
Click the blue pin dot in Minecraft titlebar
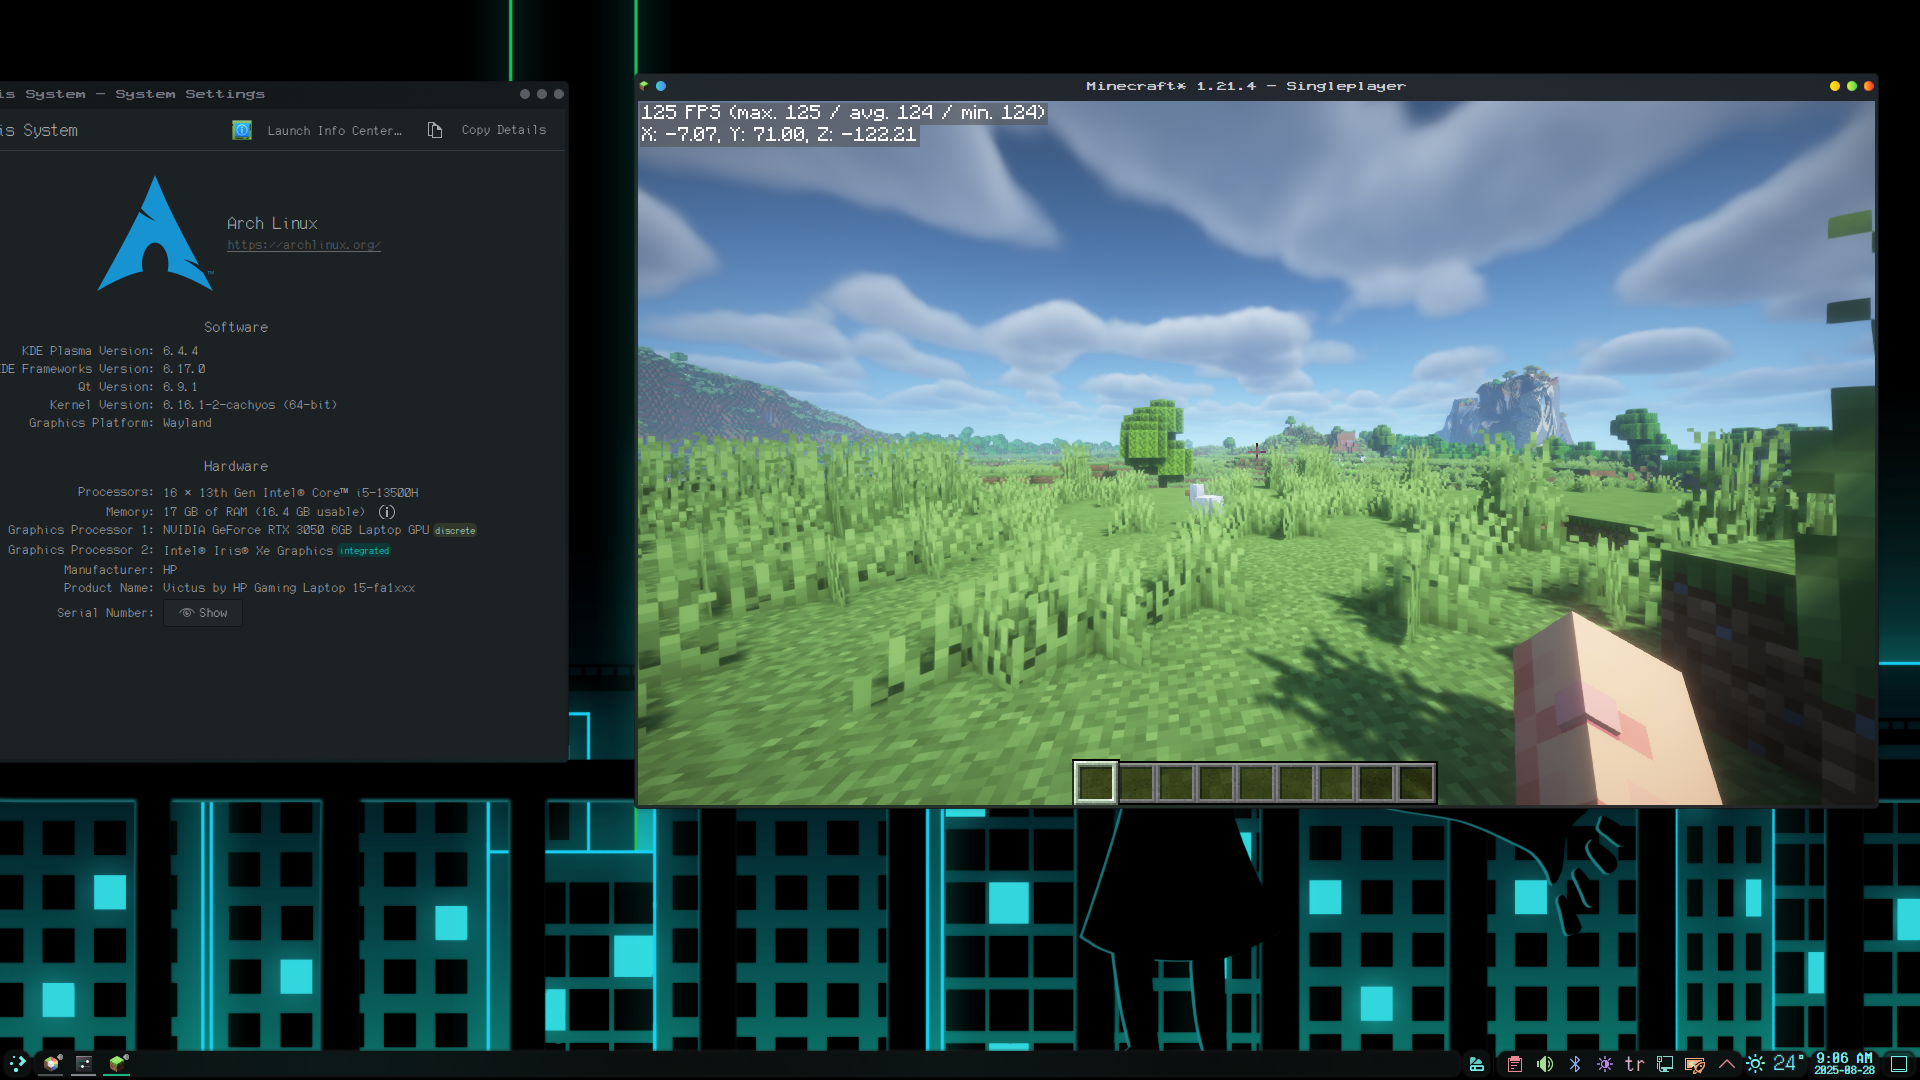(661, 86)
